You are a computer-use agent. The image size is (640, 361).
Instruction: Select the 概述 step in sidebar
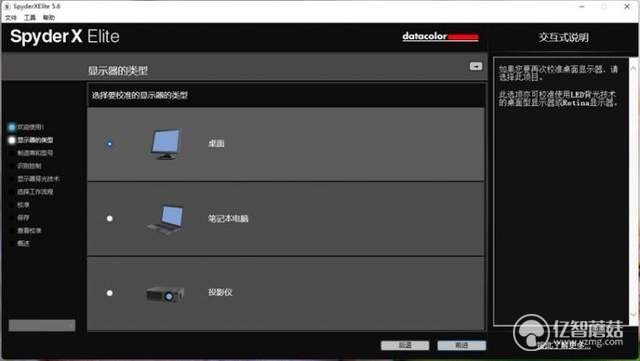[x=23, y=243]
